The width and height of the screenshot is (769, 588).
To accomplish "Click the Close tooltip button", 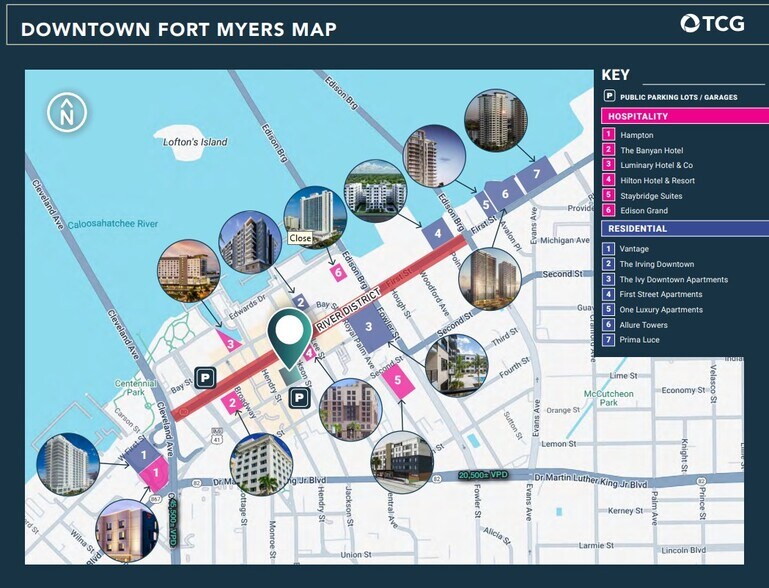I will (300, 239).
